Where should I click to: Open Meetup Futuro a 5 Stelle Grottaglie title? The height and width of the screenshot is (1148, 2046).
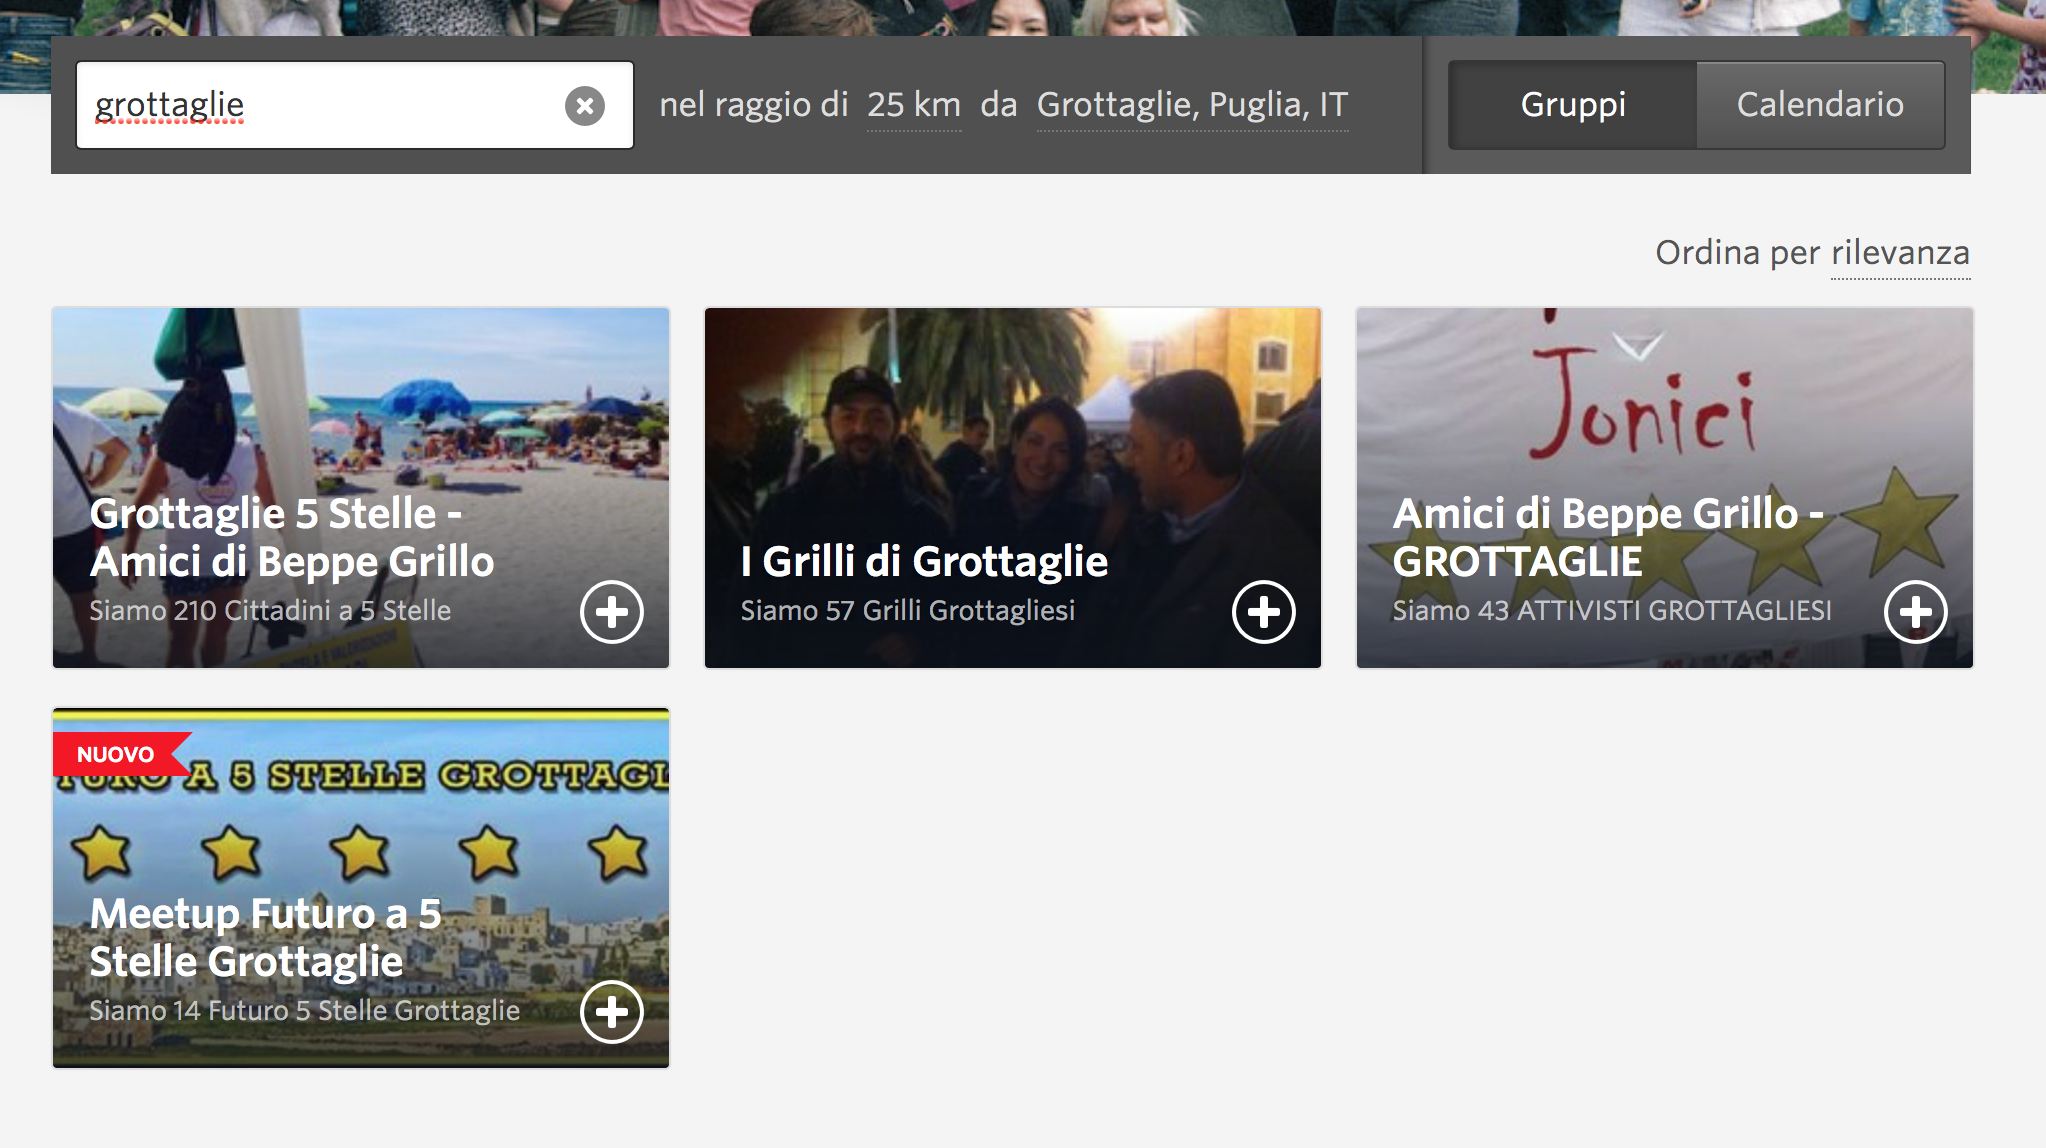point(266,938)
